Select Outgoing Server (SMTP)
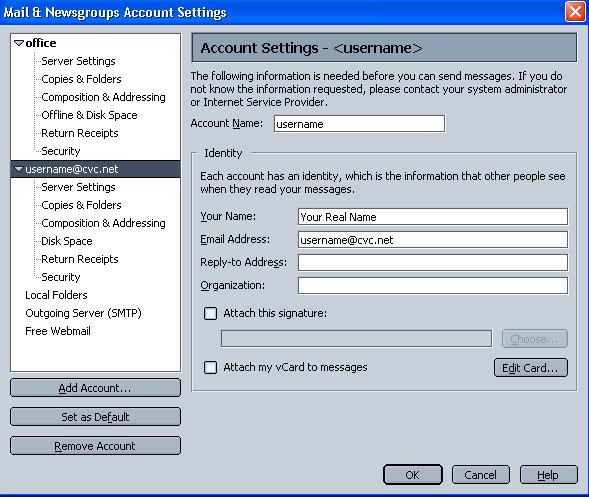This screenshot has width=589, height=498. click(83, 313)
